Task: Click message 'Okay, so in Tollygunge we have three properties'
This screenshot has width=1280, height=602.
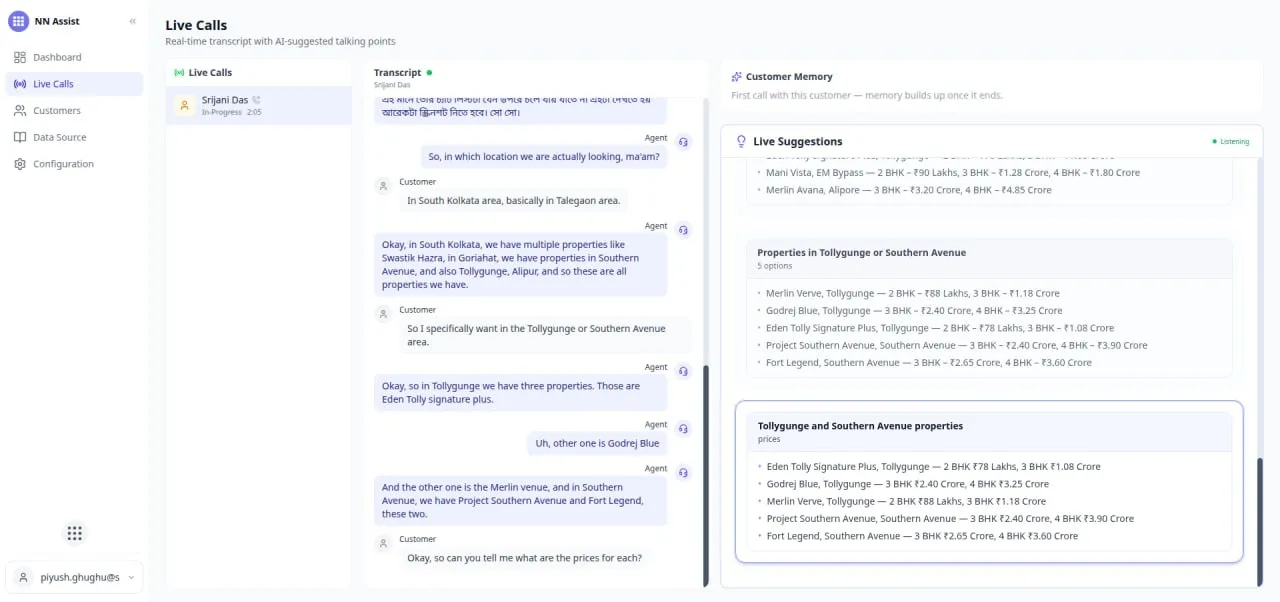Action: (x=521, y=393)
